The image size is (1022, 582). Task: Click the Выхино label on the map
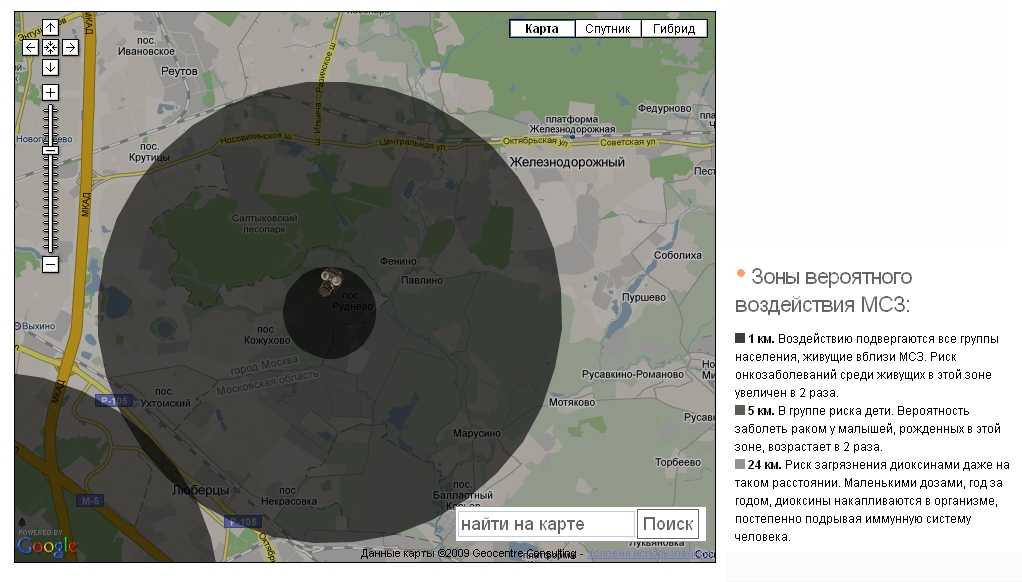pos(37,326)
